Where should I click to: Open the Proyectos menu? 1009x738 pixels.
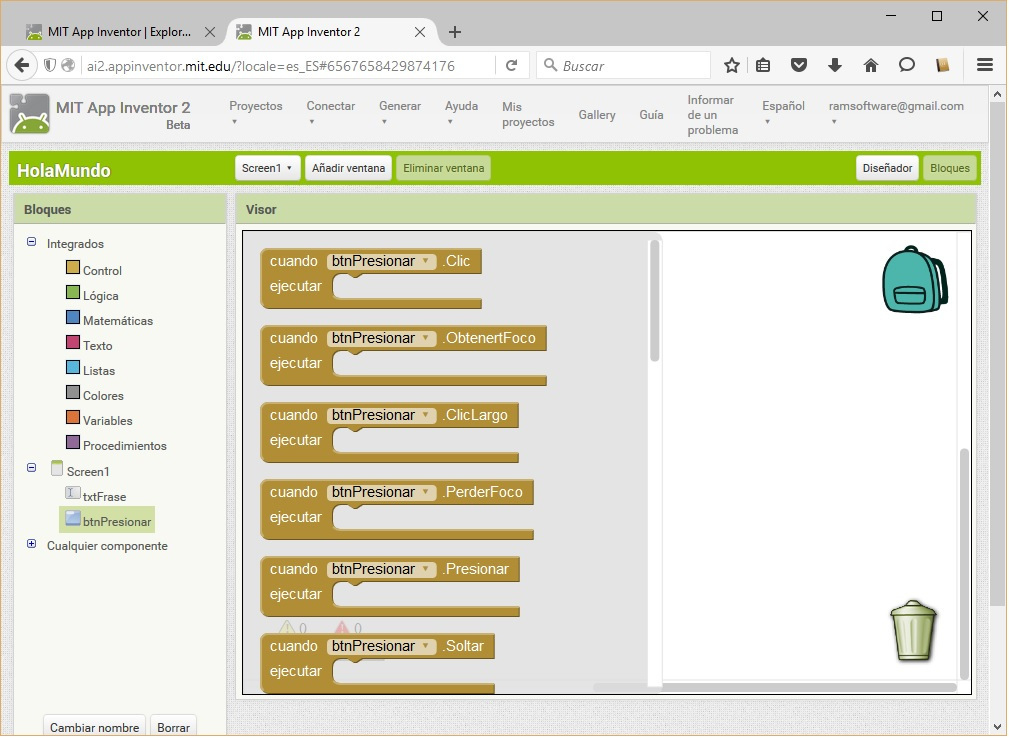(256, 112)
